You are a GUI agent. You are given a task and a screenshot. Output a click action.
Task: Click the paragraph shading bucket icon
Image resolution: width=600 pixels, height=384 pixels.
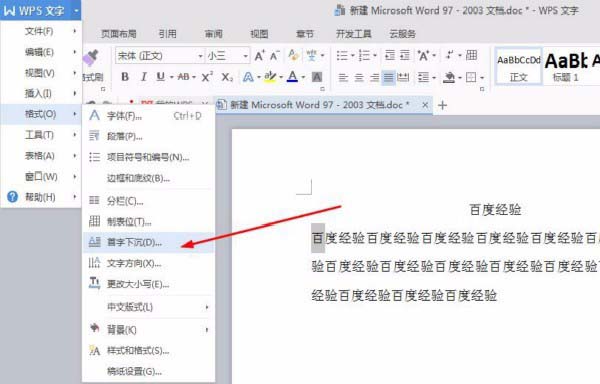tap(449, 78)
